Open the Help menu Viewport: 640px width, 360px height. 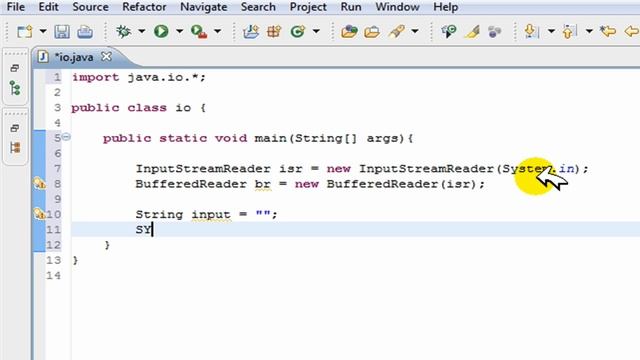pos(445,7)
